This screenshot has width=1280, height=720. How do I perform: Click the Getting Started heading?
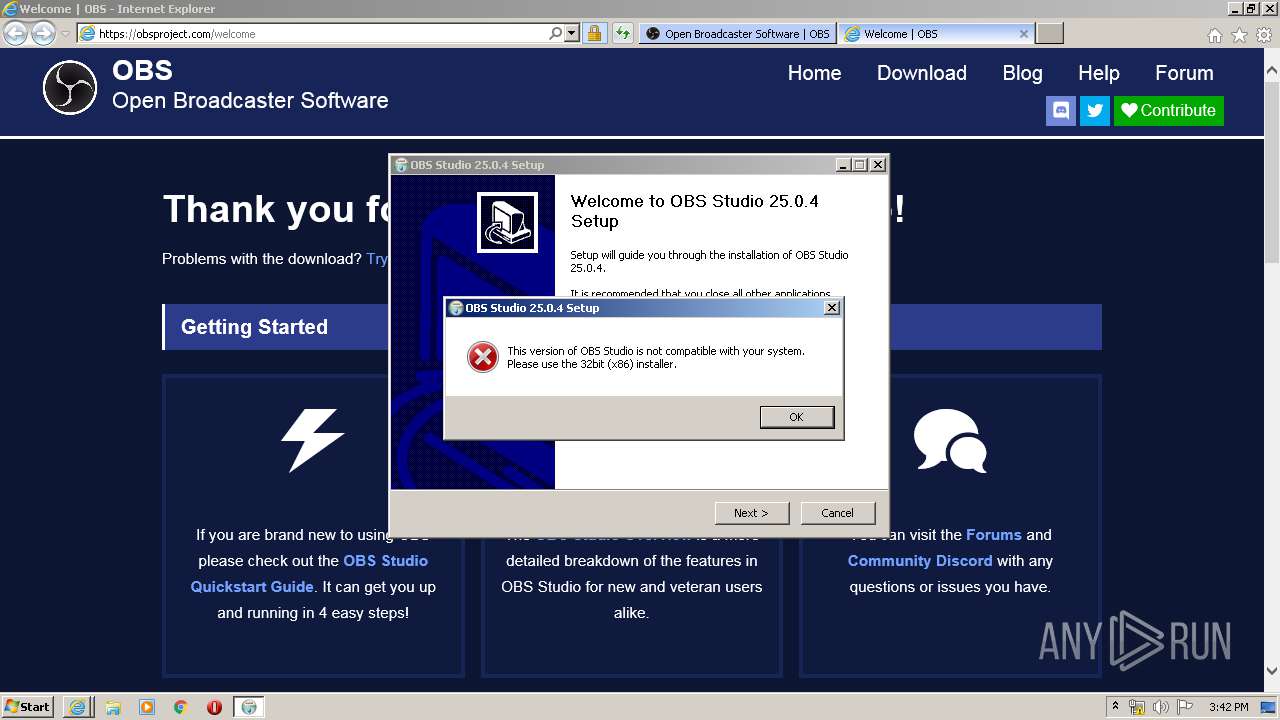pyautogui.click(x=254, y=327)
